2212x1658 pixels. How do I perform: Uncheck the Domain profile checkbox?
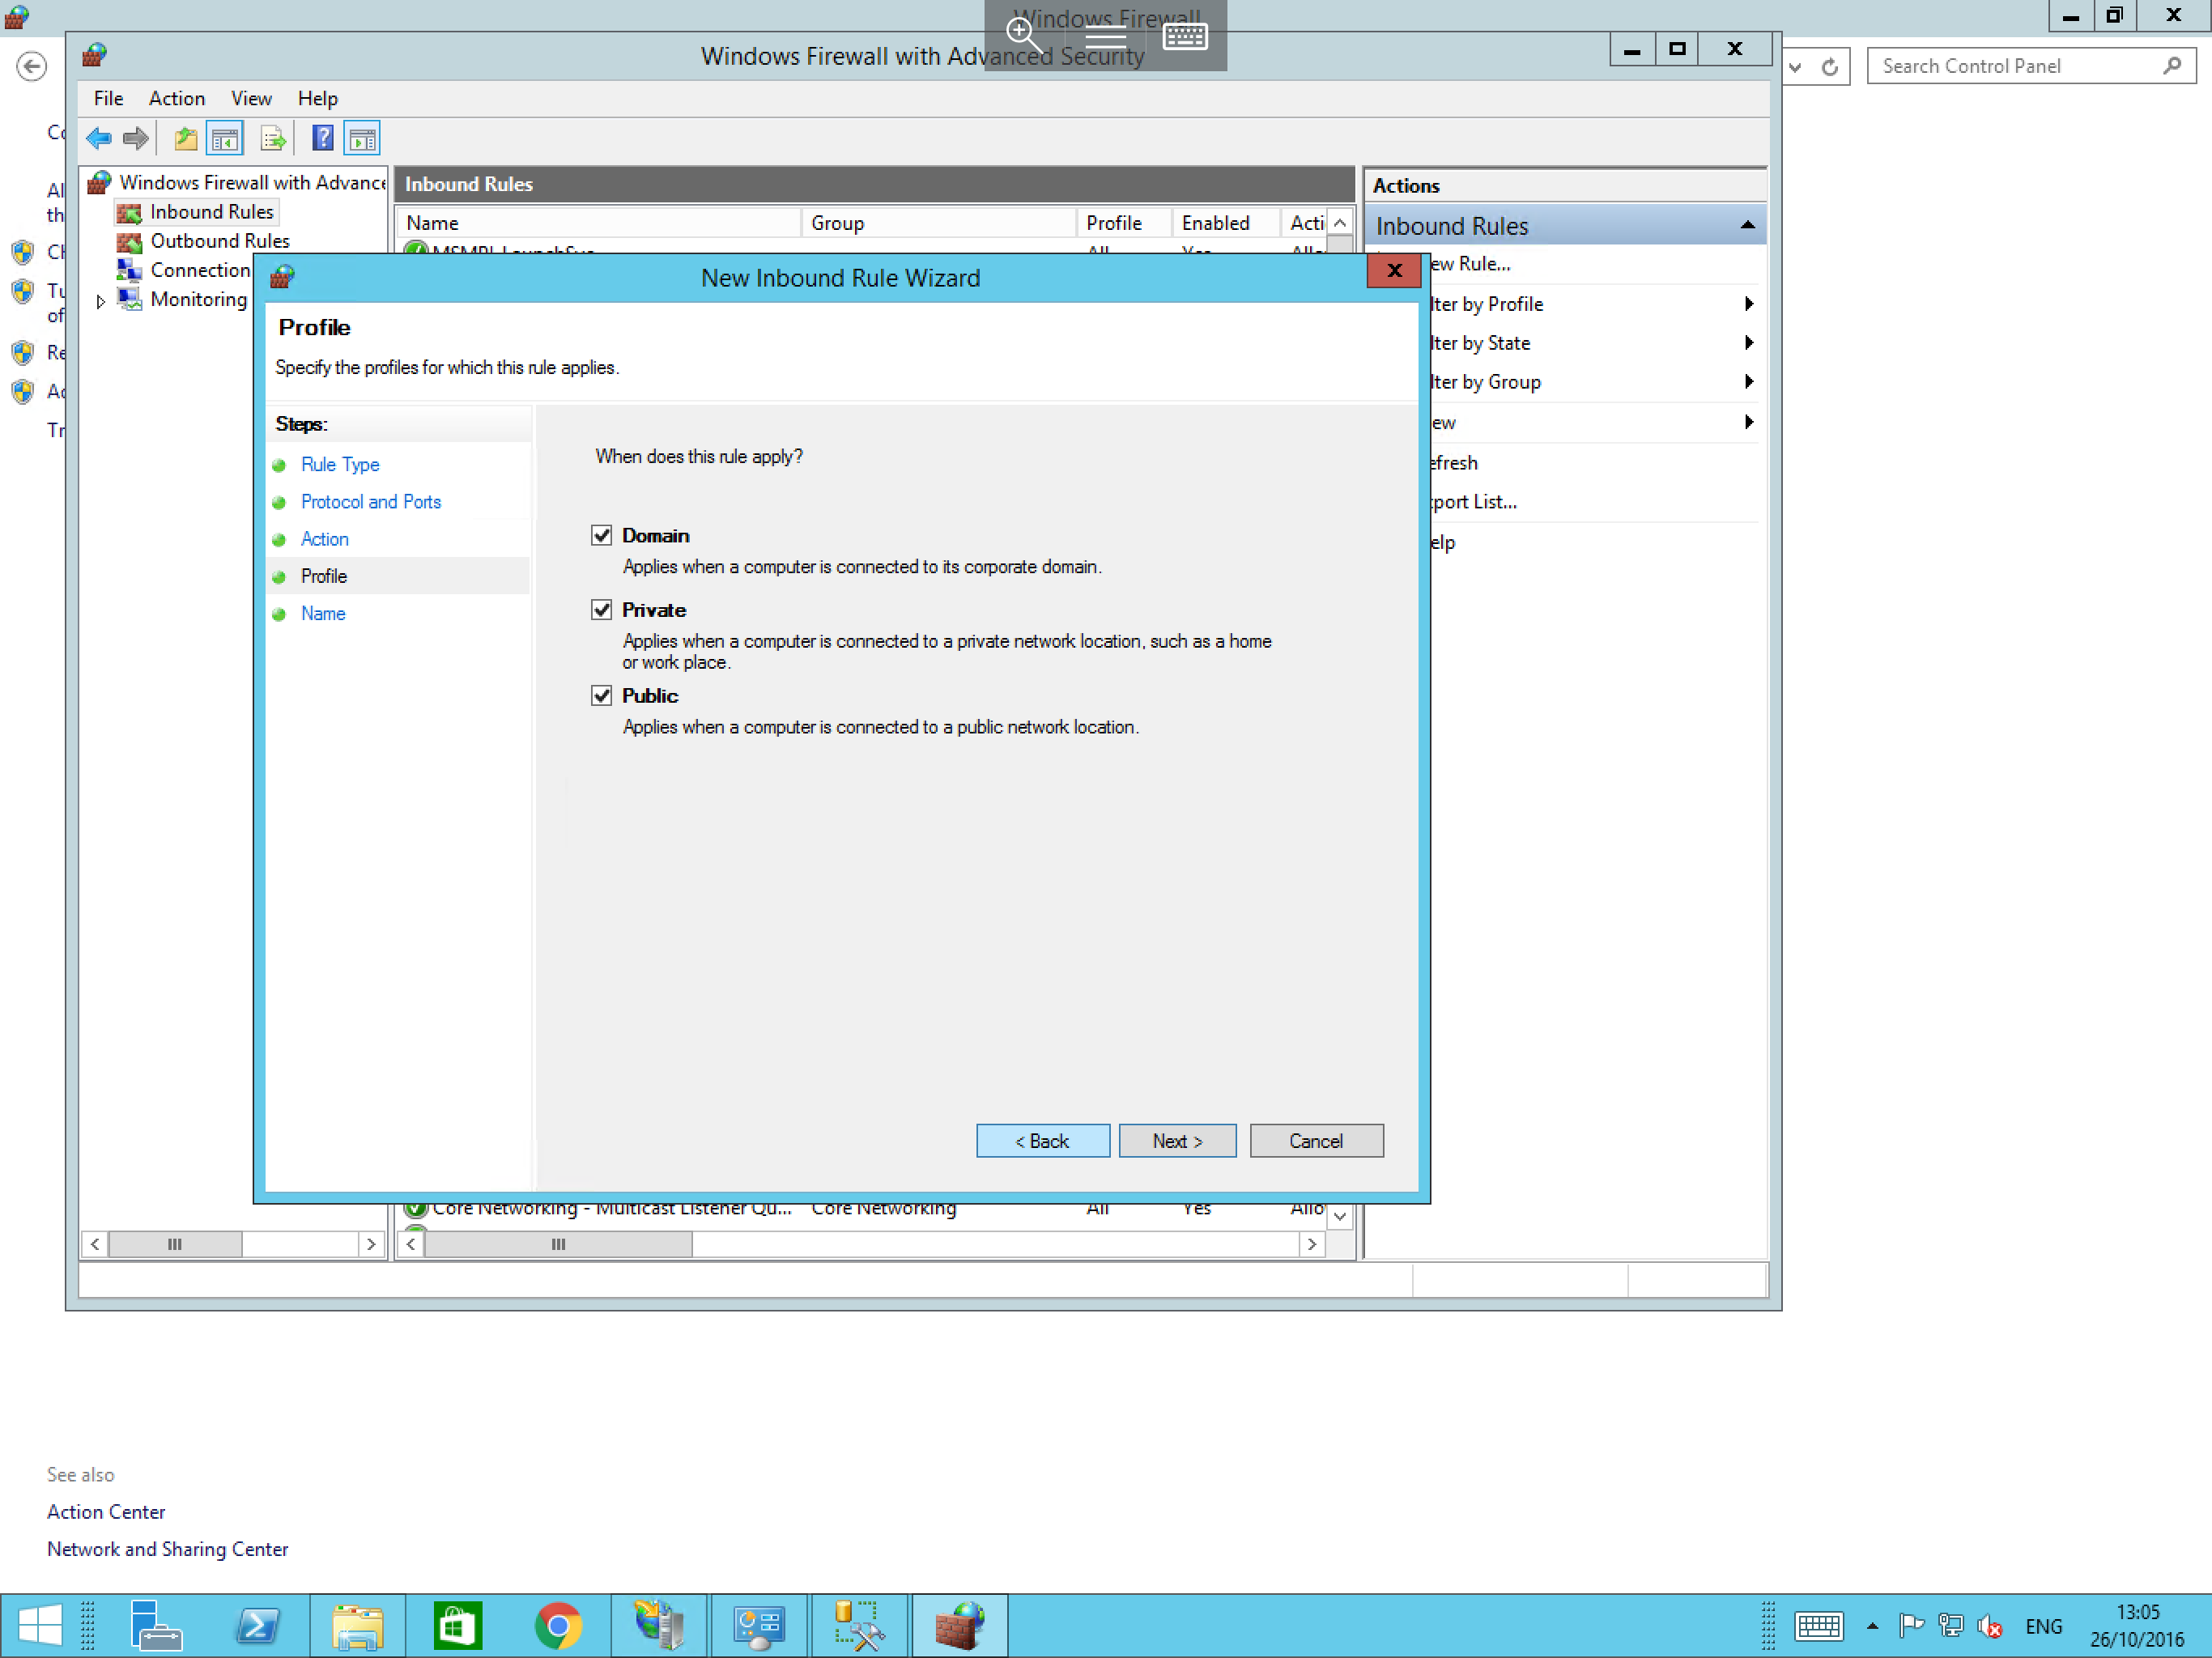click(x=601, y=535)
